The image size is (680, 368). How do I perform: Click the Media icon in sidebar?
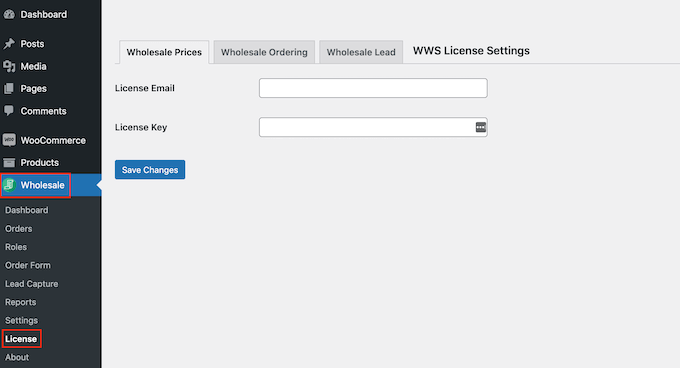(9, 66)
